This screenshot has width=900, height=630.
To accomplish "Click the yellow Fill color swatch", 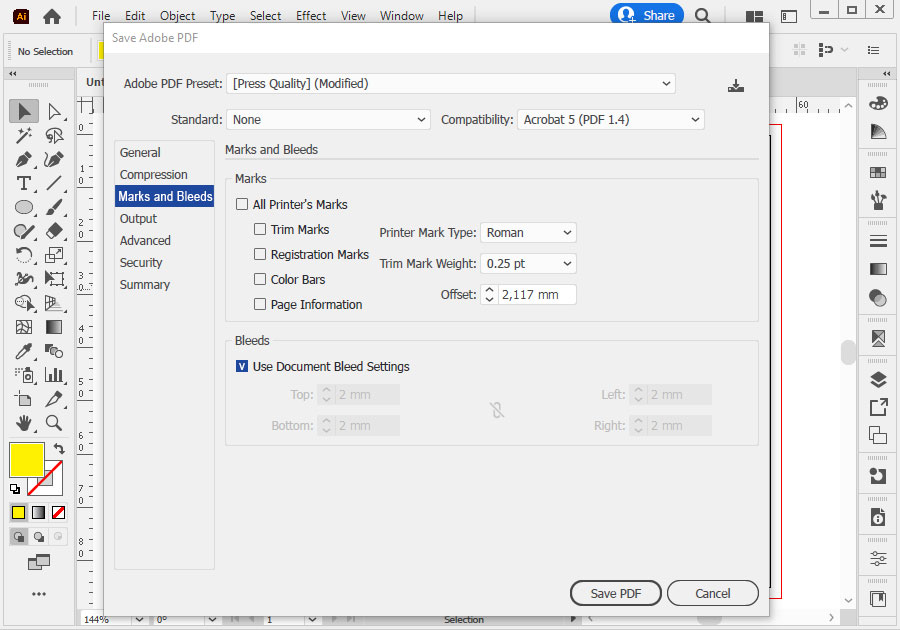I will pos(26,460).
